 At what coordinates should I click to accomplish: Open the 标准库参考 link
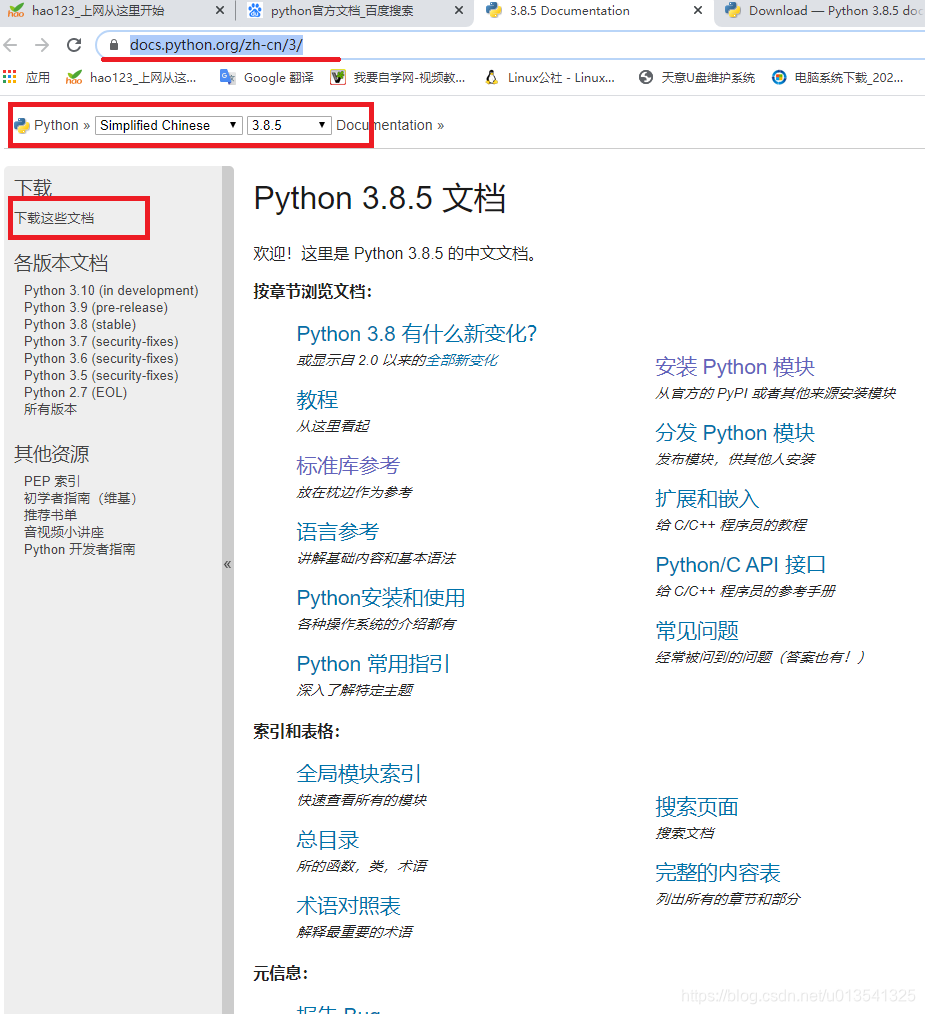[x=348, y=466]
